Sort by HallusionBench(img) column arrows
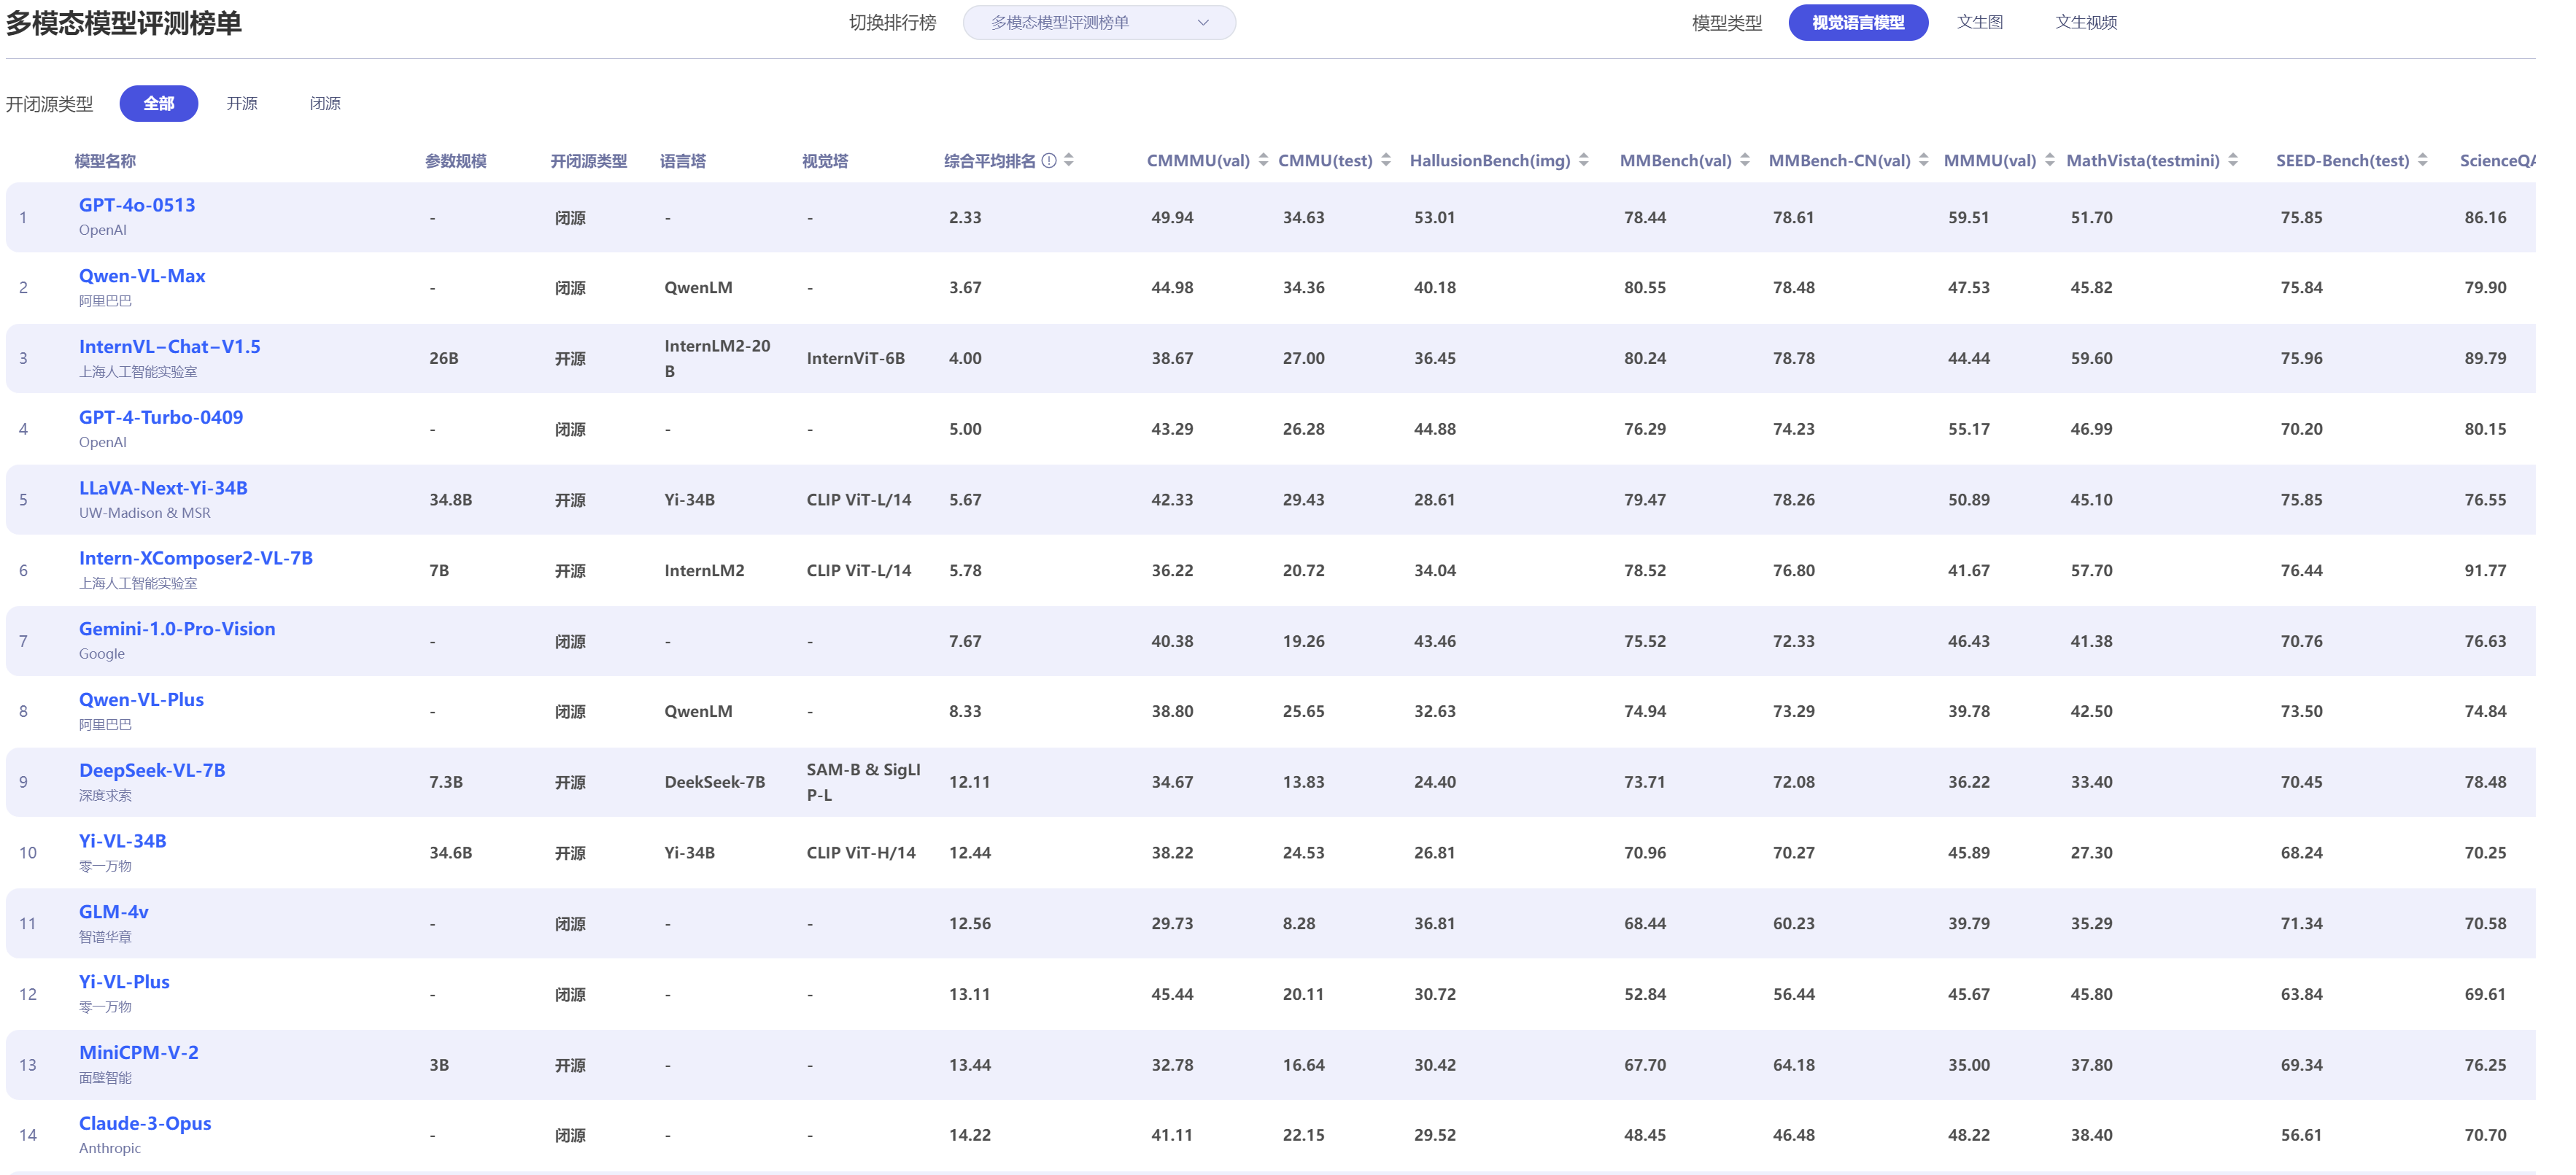The width and height of the screenshot is (2576, 1175). (x=1584, y=161)
